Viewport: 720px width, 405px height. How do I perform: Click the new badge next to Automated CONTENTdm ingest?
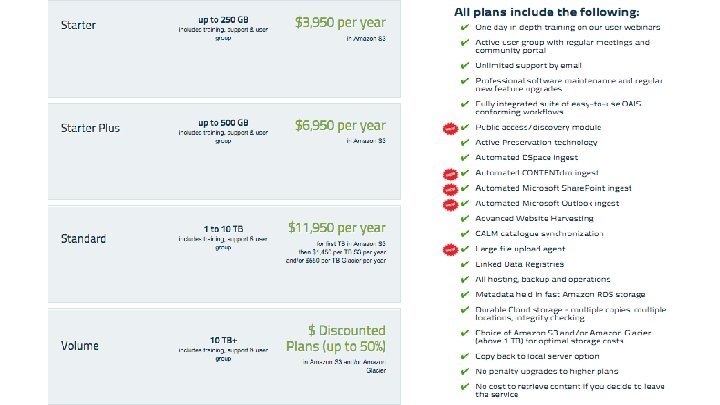[451, 173]
